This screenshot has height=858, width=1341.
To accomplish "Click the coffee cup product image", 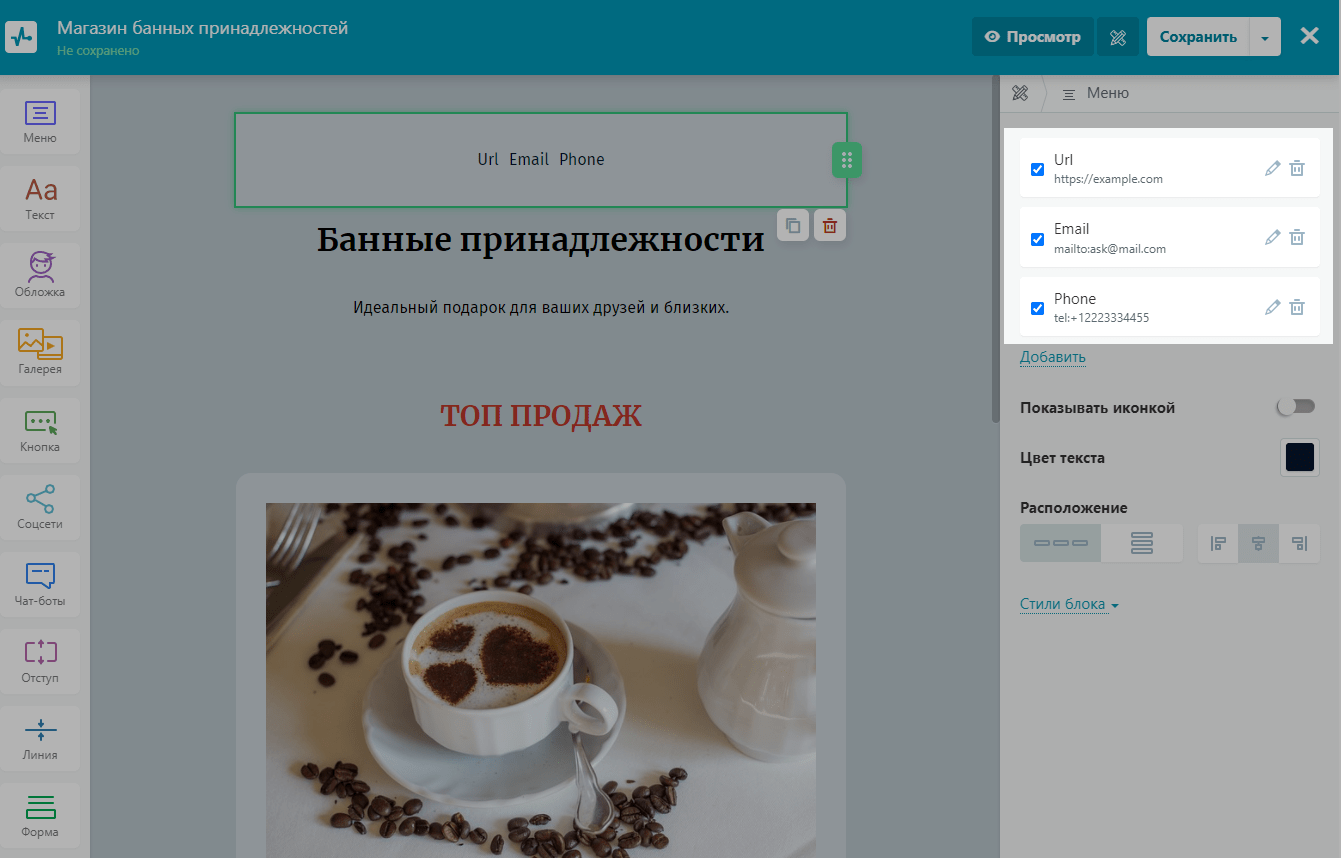I will [540, 680].
